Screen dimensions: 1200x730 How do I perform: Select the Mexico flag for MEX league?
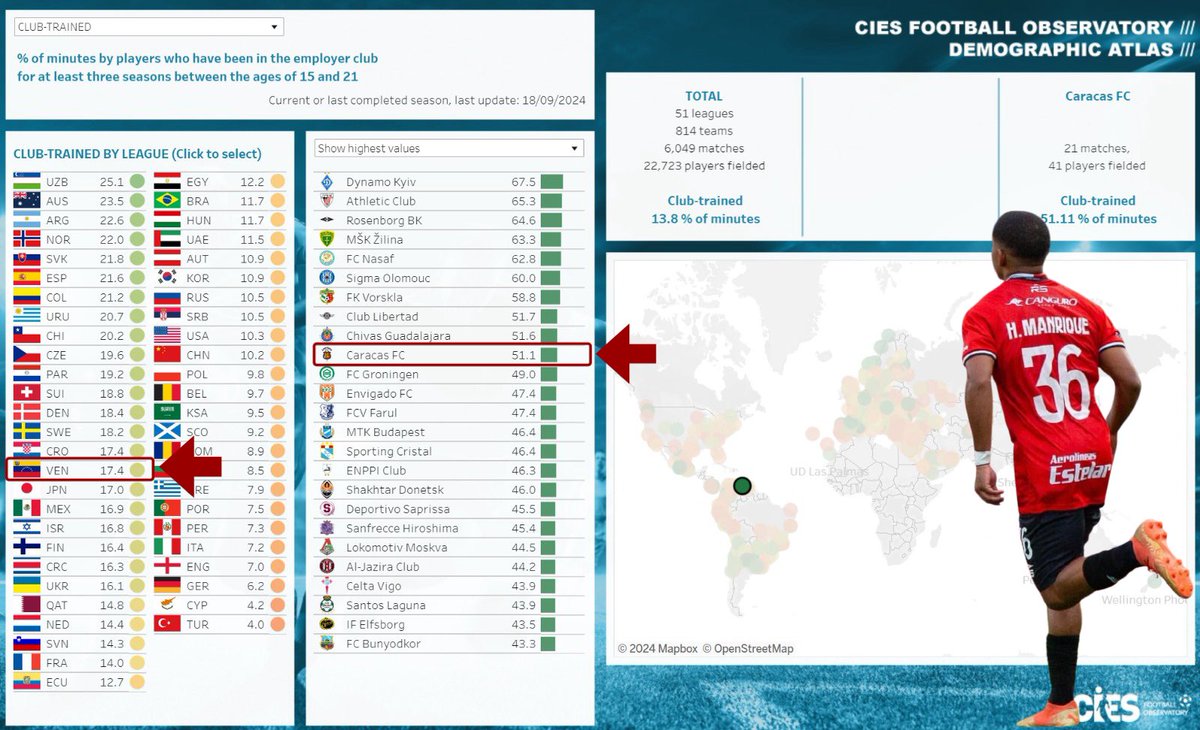click(x=27, y=509)
